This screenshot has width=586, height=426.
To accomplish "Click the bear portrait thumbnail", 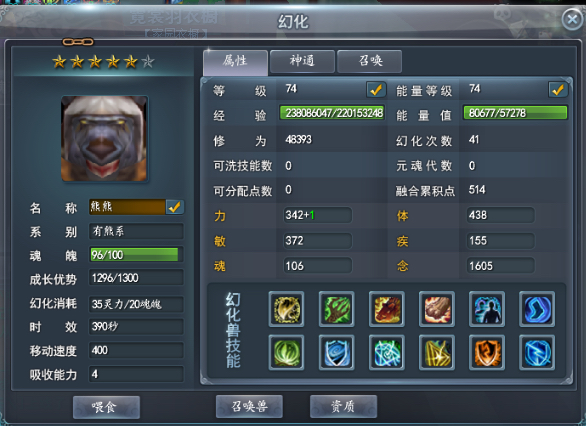I will click(105, 139).
